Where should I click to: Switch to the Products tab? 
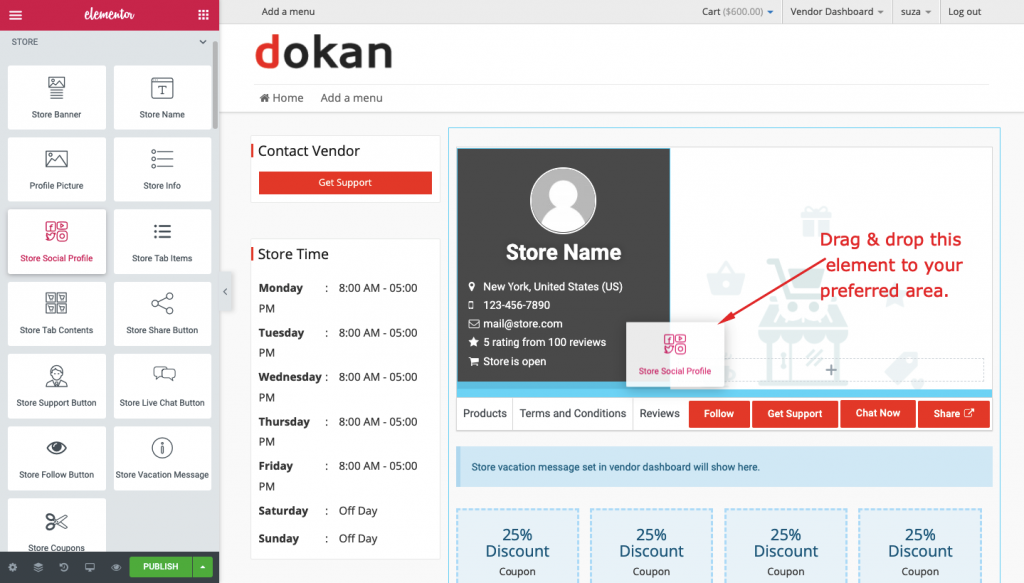pos(485,413)
